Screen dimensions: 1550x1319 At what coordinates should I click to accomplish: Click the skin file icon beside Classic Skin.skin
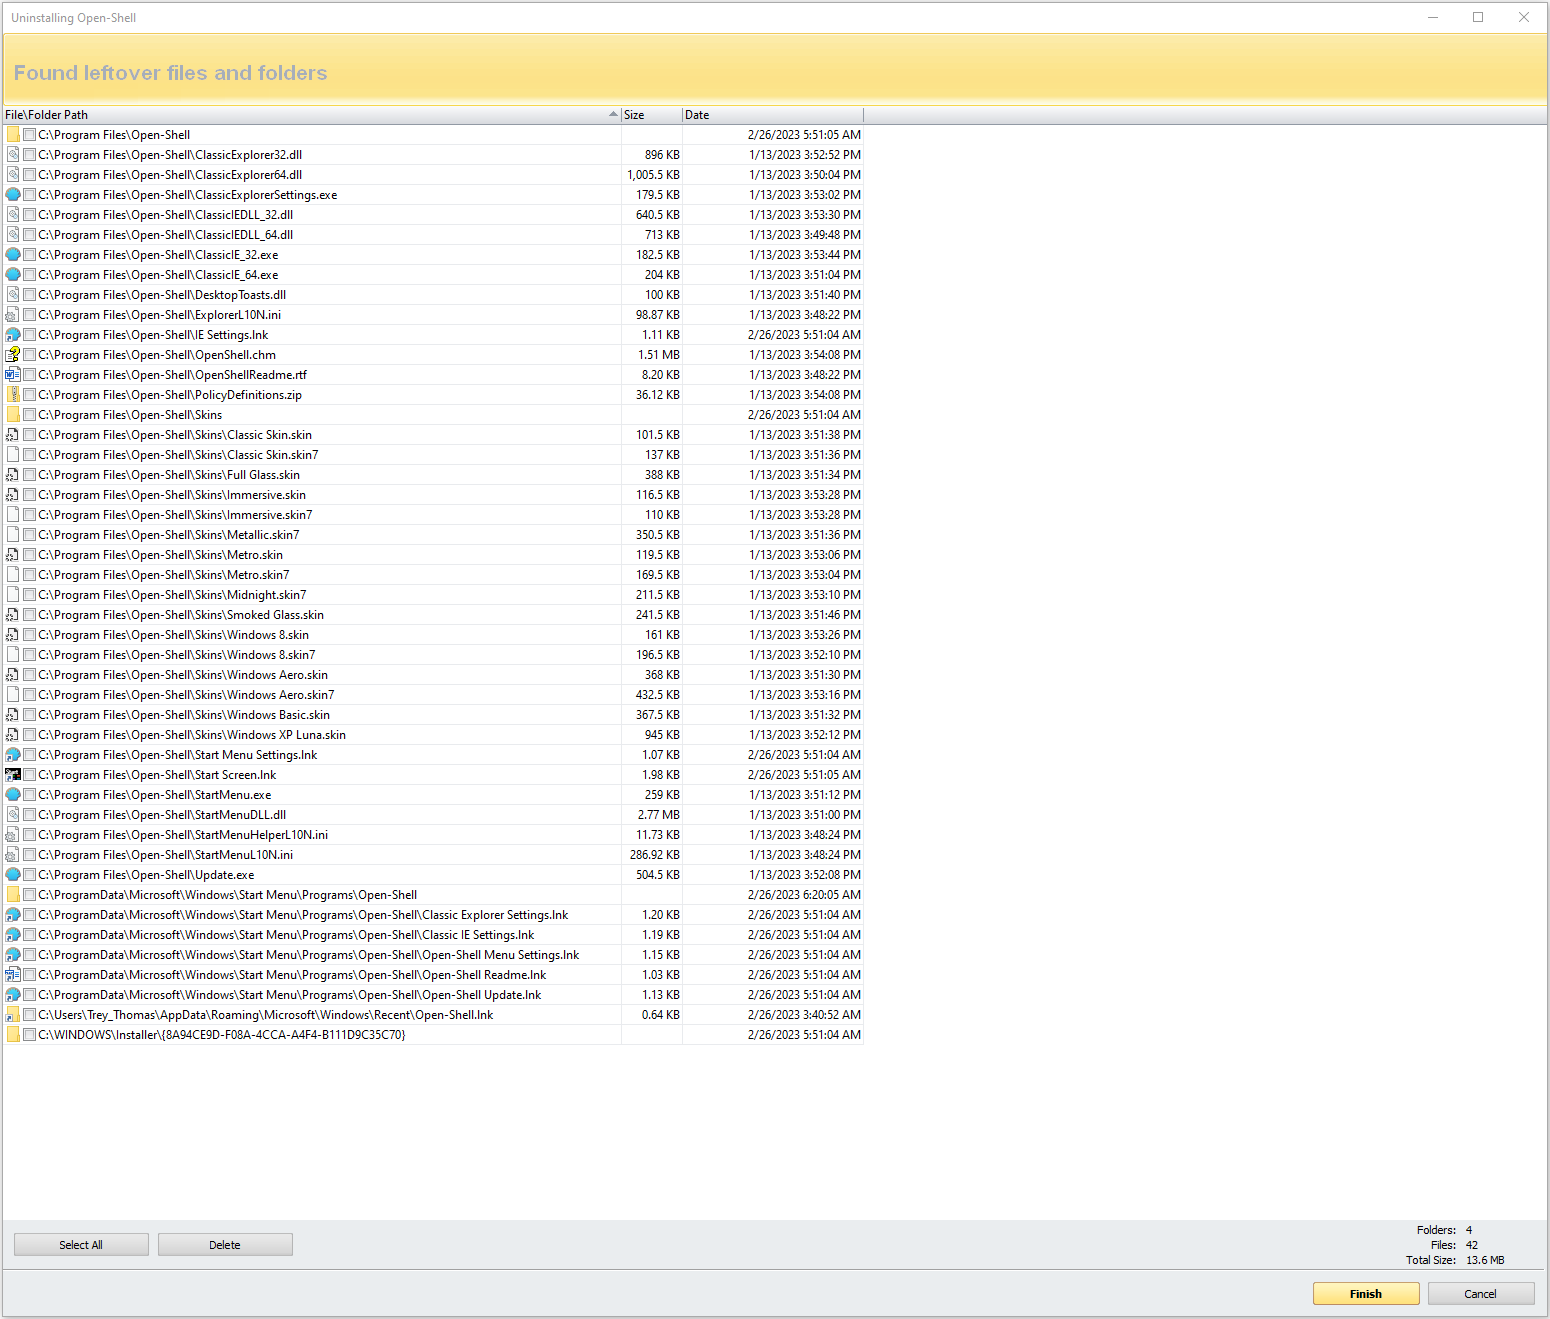[x=13, y=435]
